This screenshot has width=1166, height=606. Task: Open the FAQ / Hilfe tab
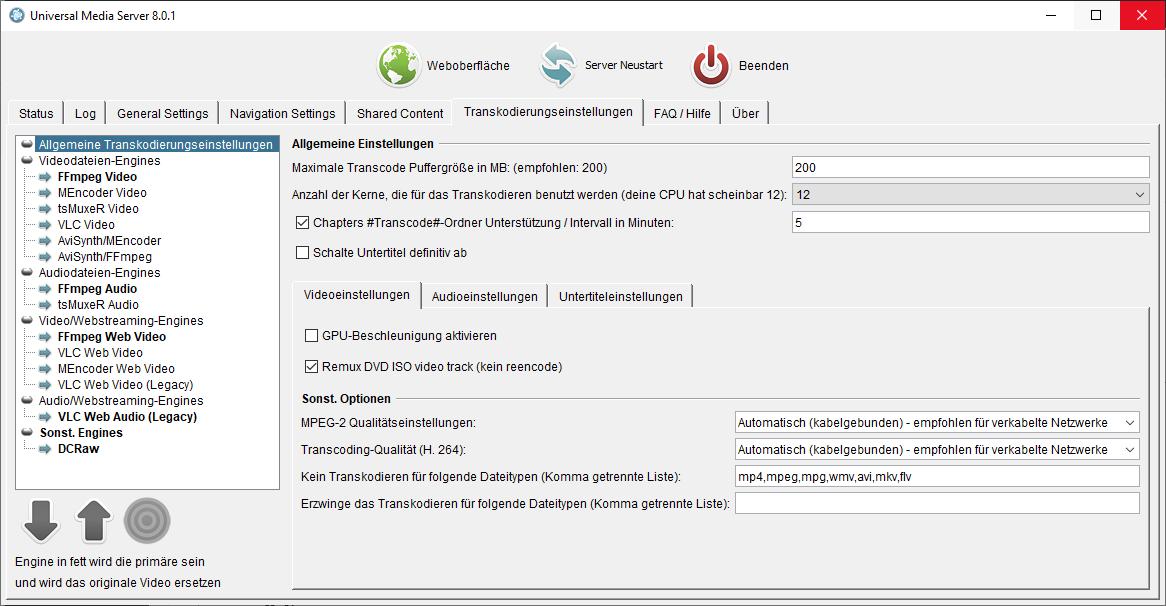coord(682,113)
